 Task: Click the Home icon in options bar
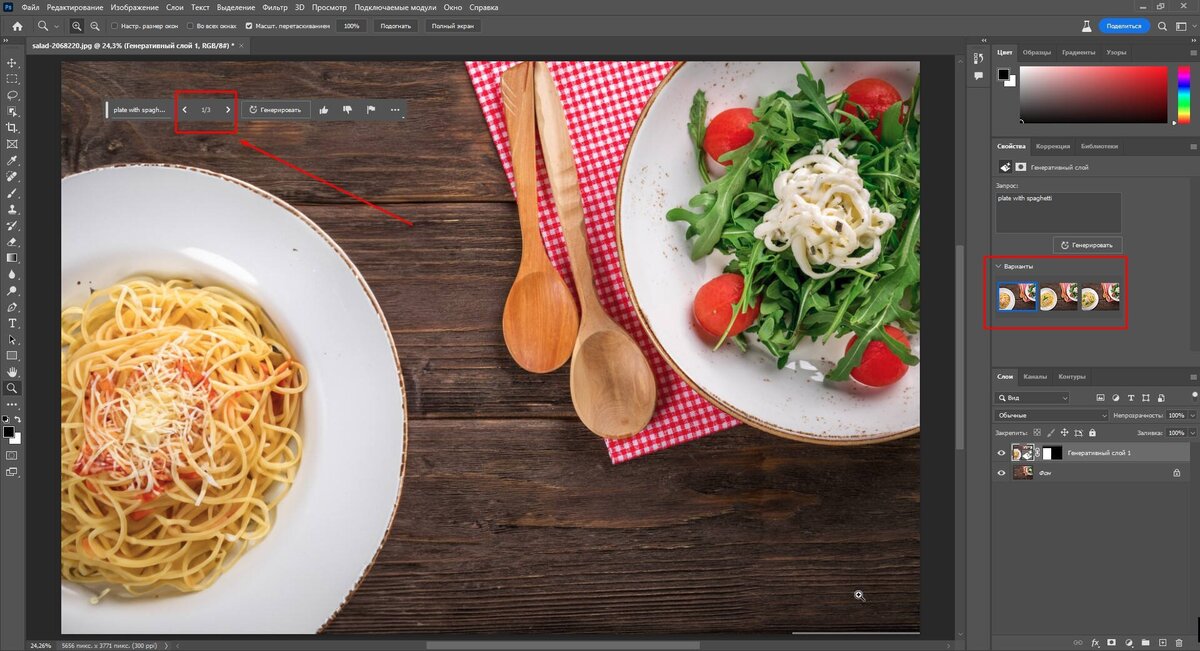tap(17, 25)
